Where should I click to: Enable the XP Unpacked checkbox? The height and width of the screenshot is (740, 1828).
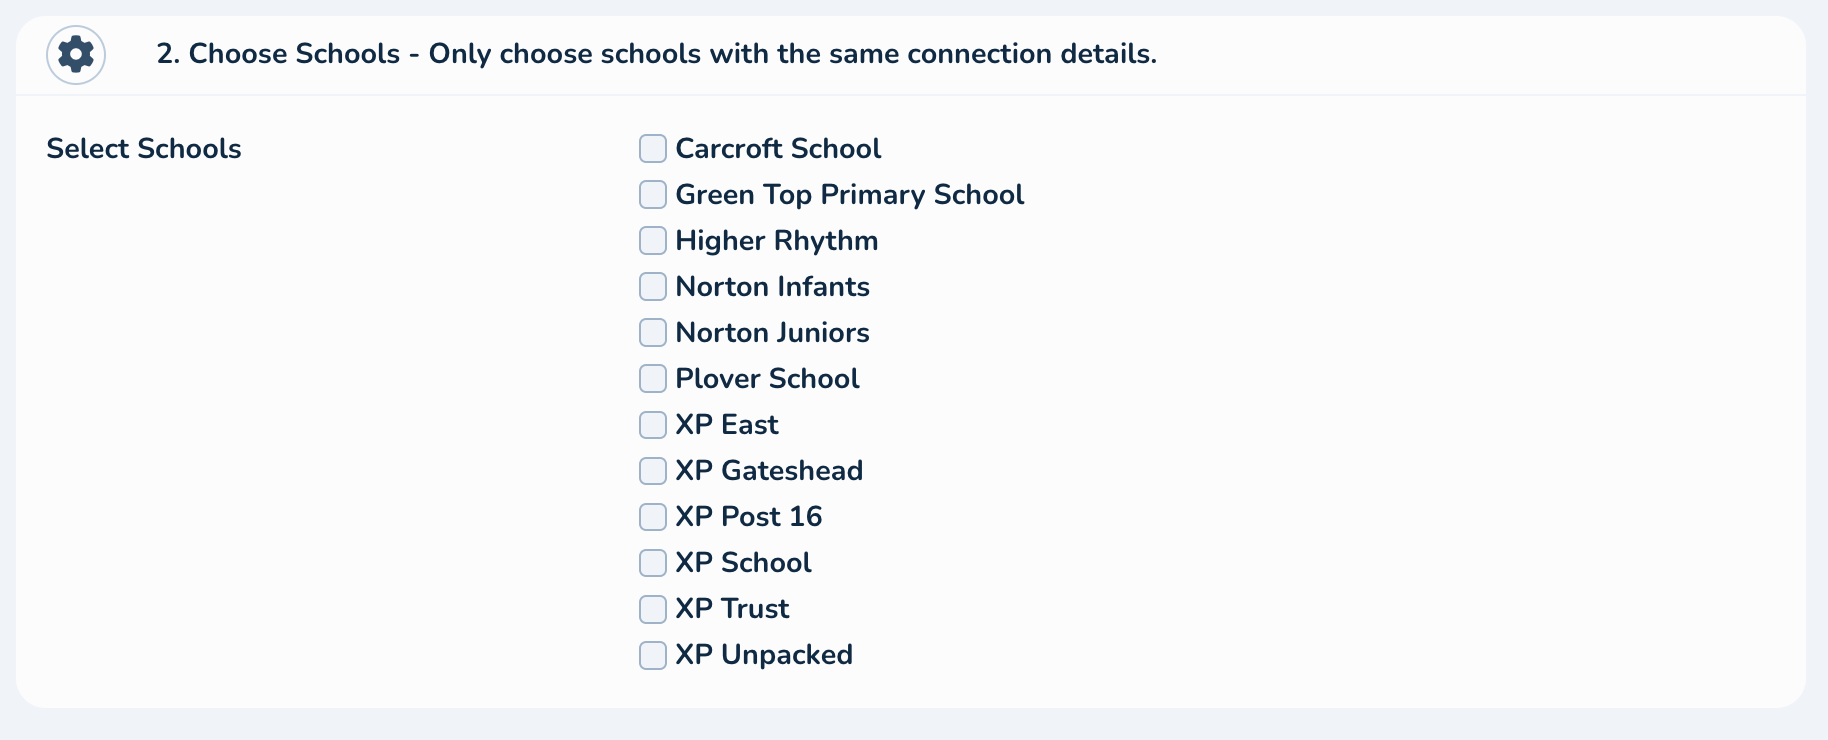653,655
